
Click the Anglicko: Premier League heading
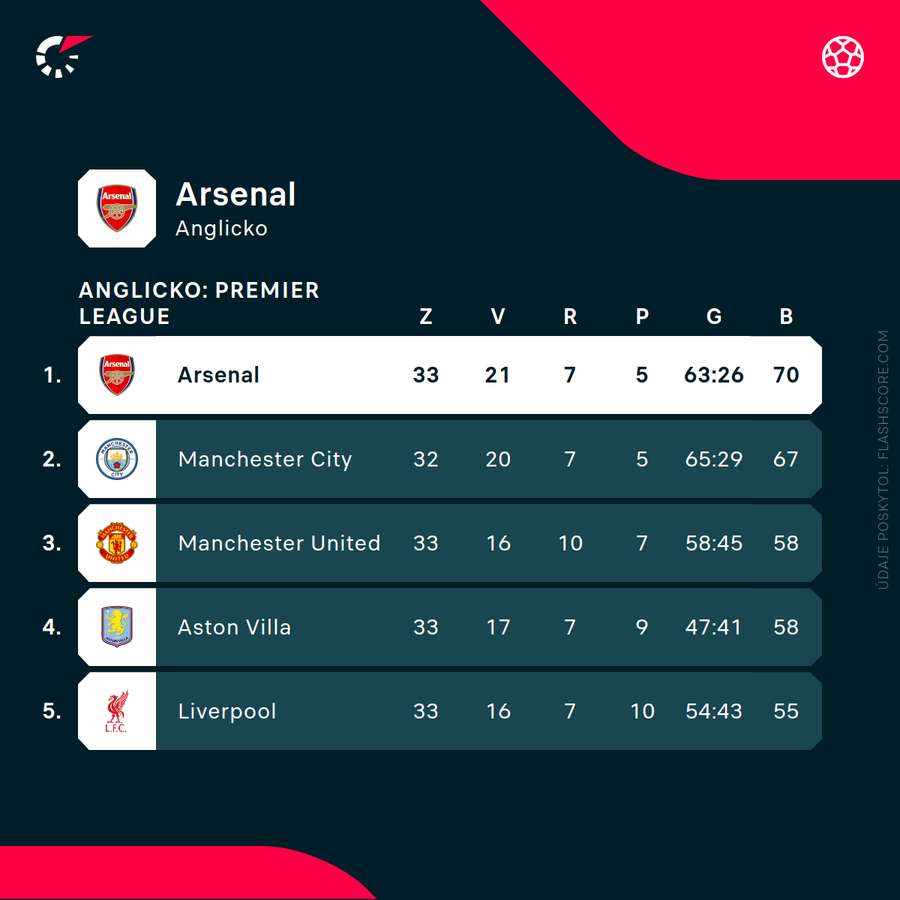199,303
